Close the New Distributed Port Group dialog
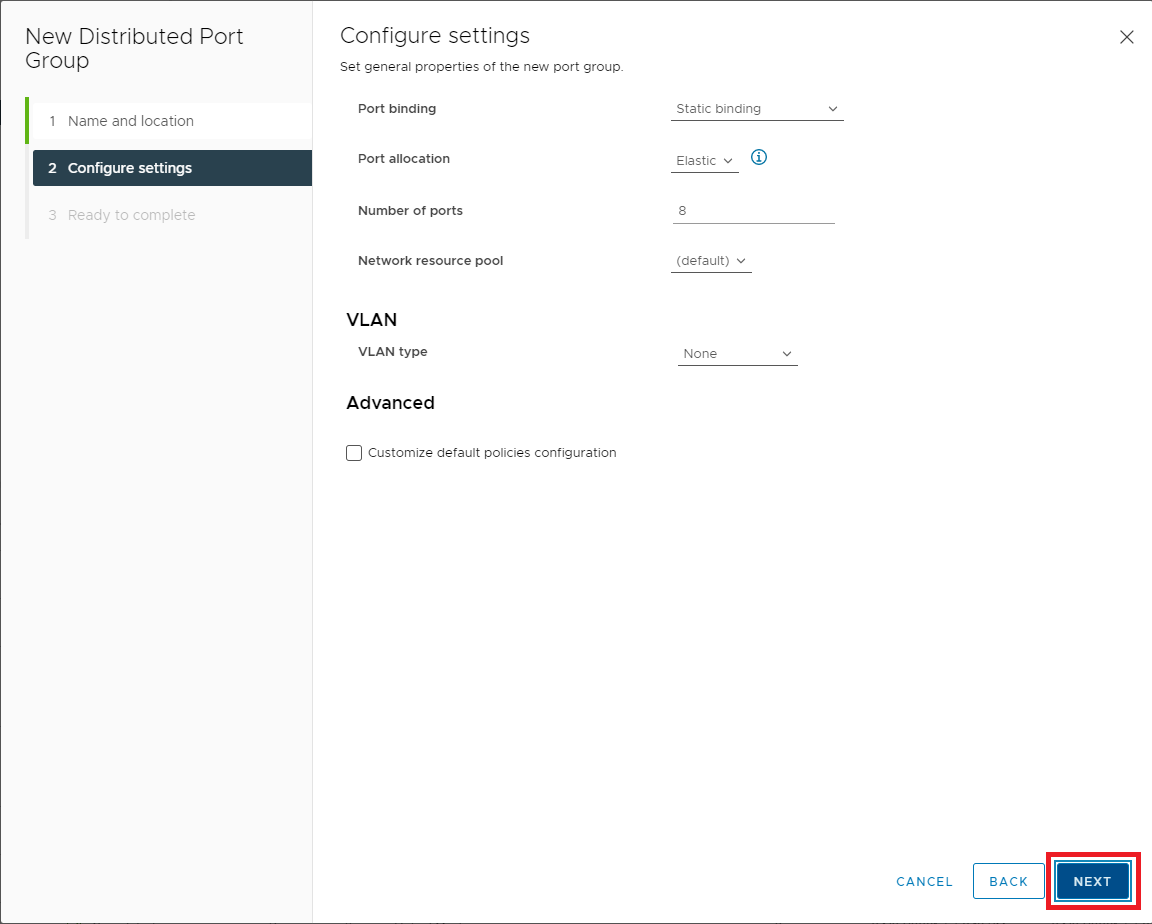This screenshot has height=924, width=1152. click(x=1126, y=37)
